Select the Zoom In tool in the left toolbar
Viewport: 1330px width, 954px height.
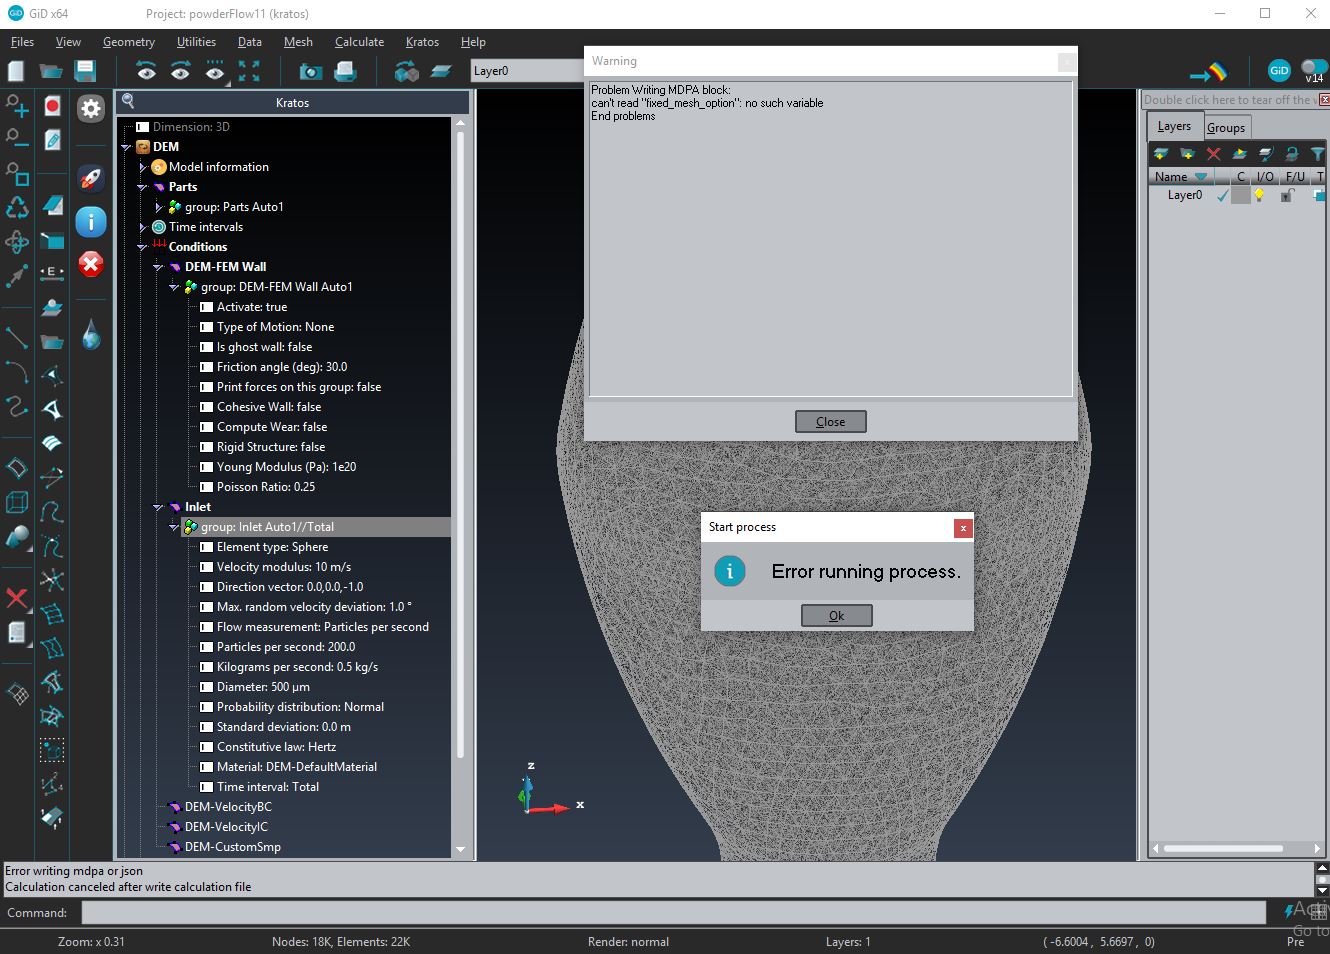[x=15, y=107]
